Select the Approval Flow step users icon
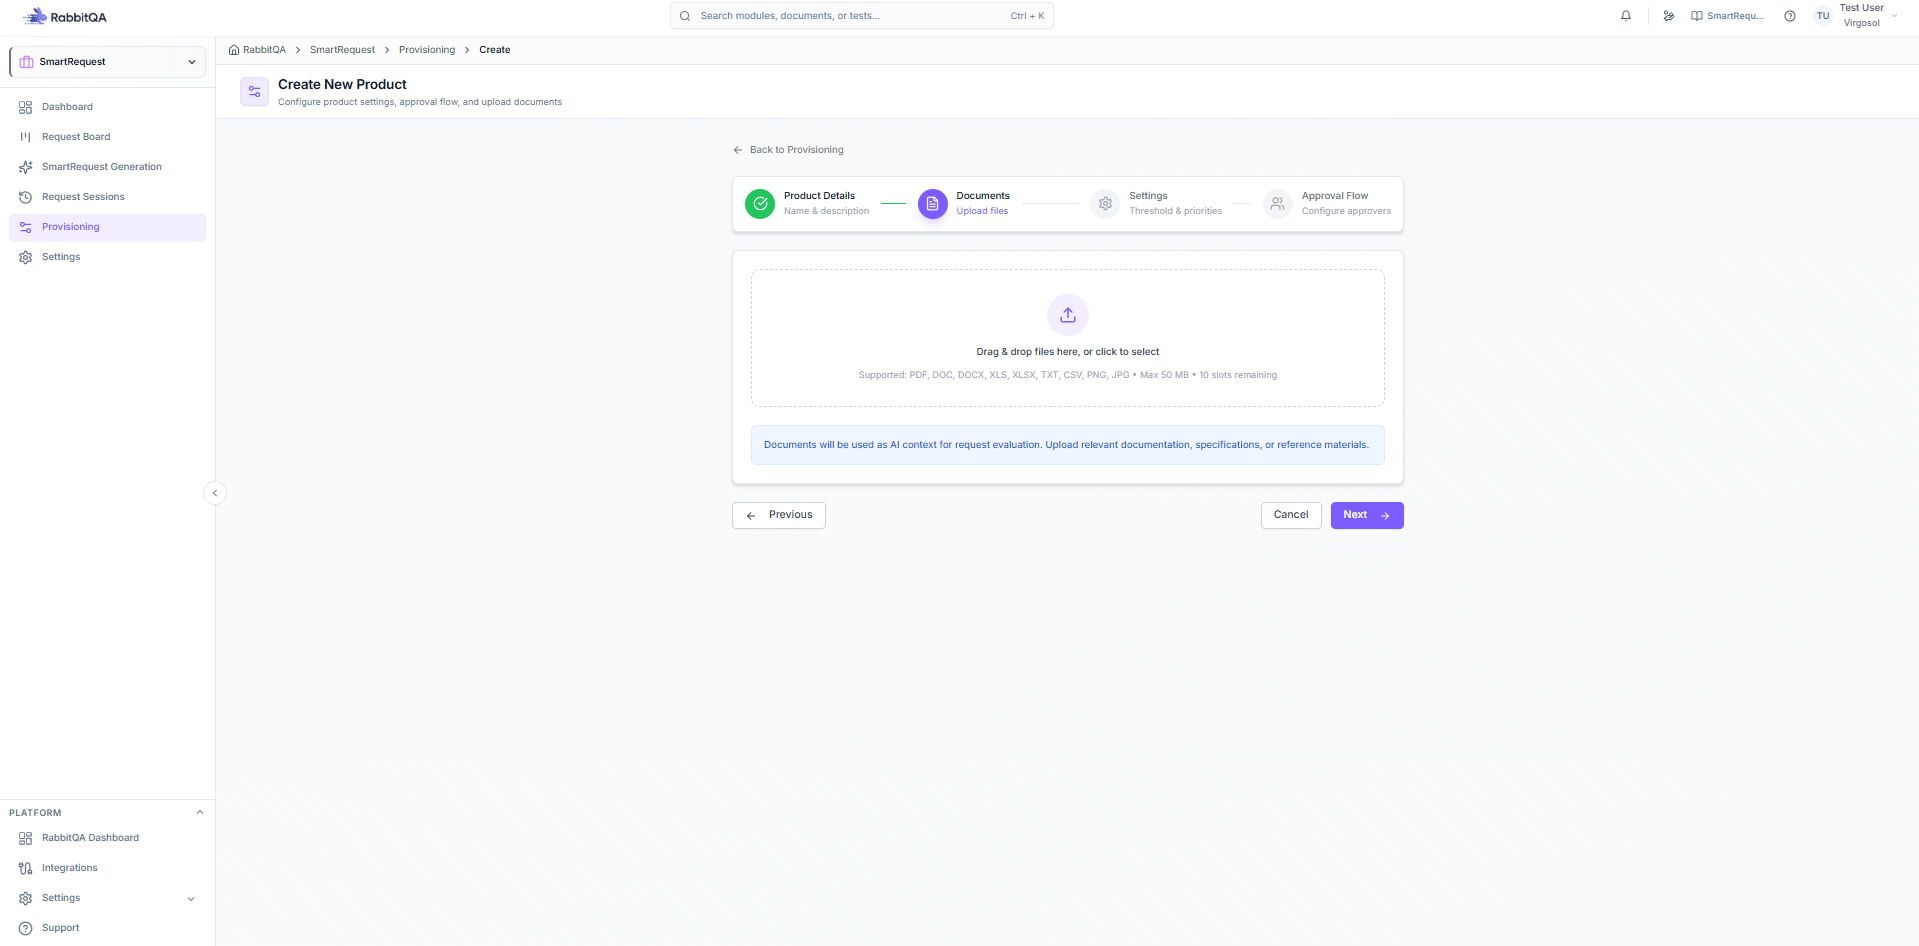 [1277, 204]
